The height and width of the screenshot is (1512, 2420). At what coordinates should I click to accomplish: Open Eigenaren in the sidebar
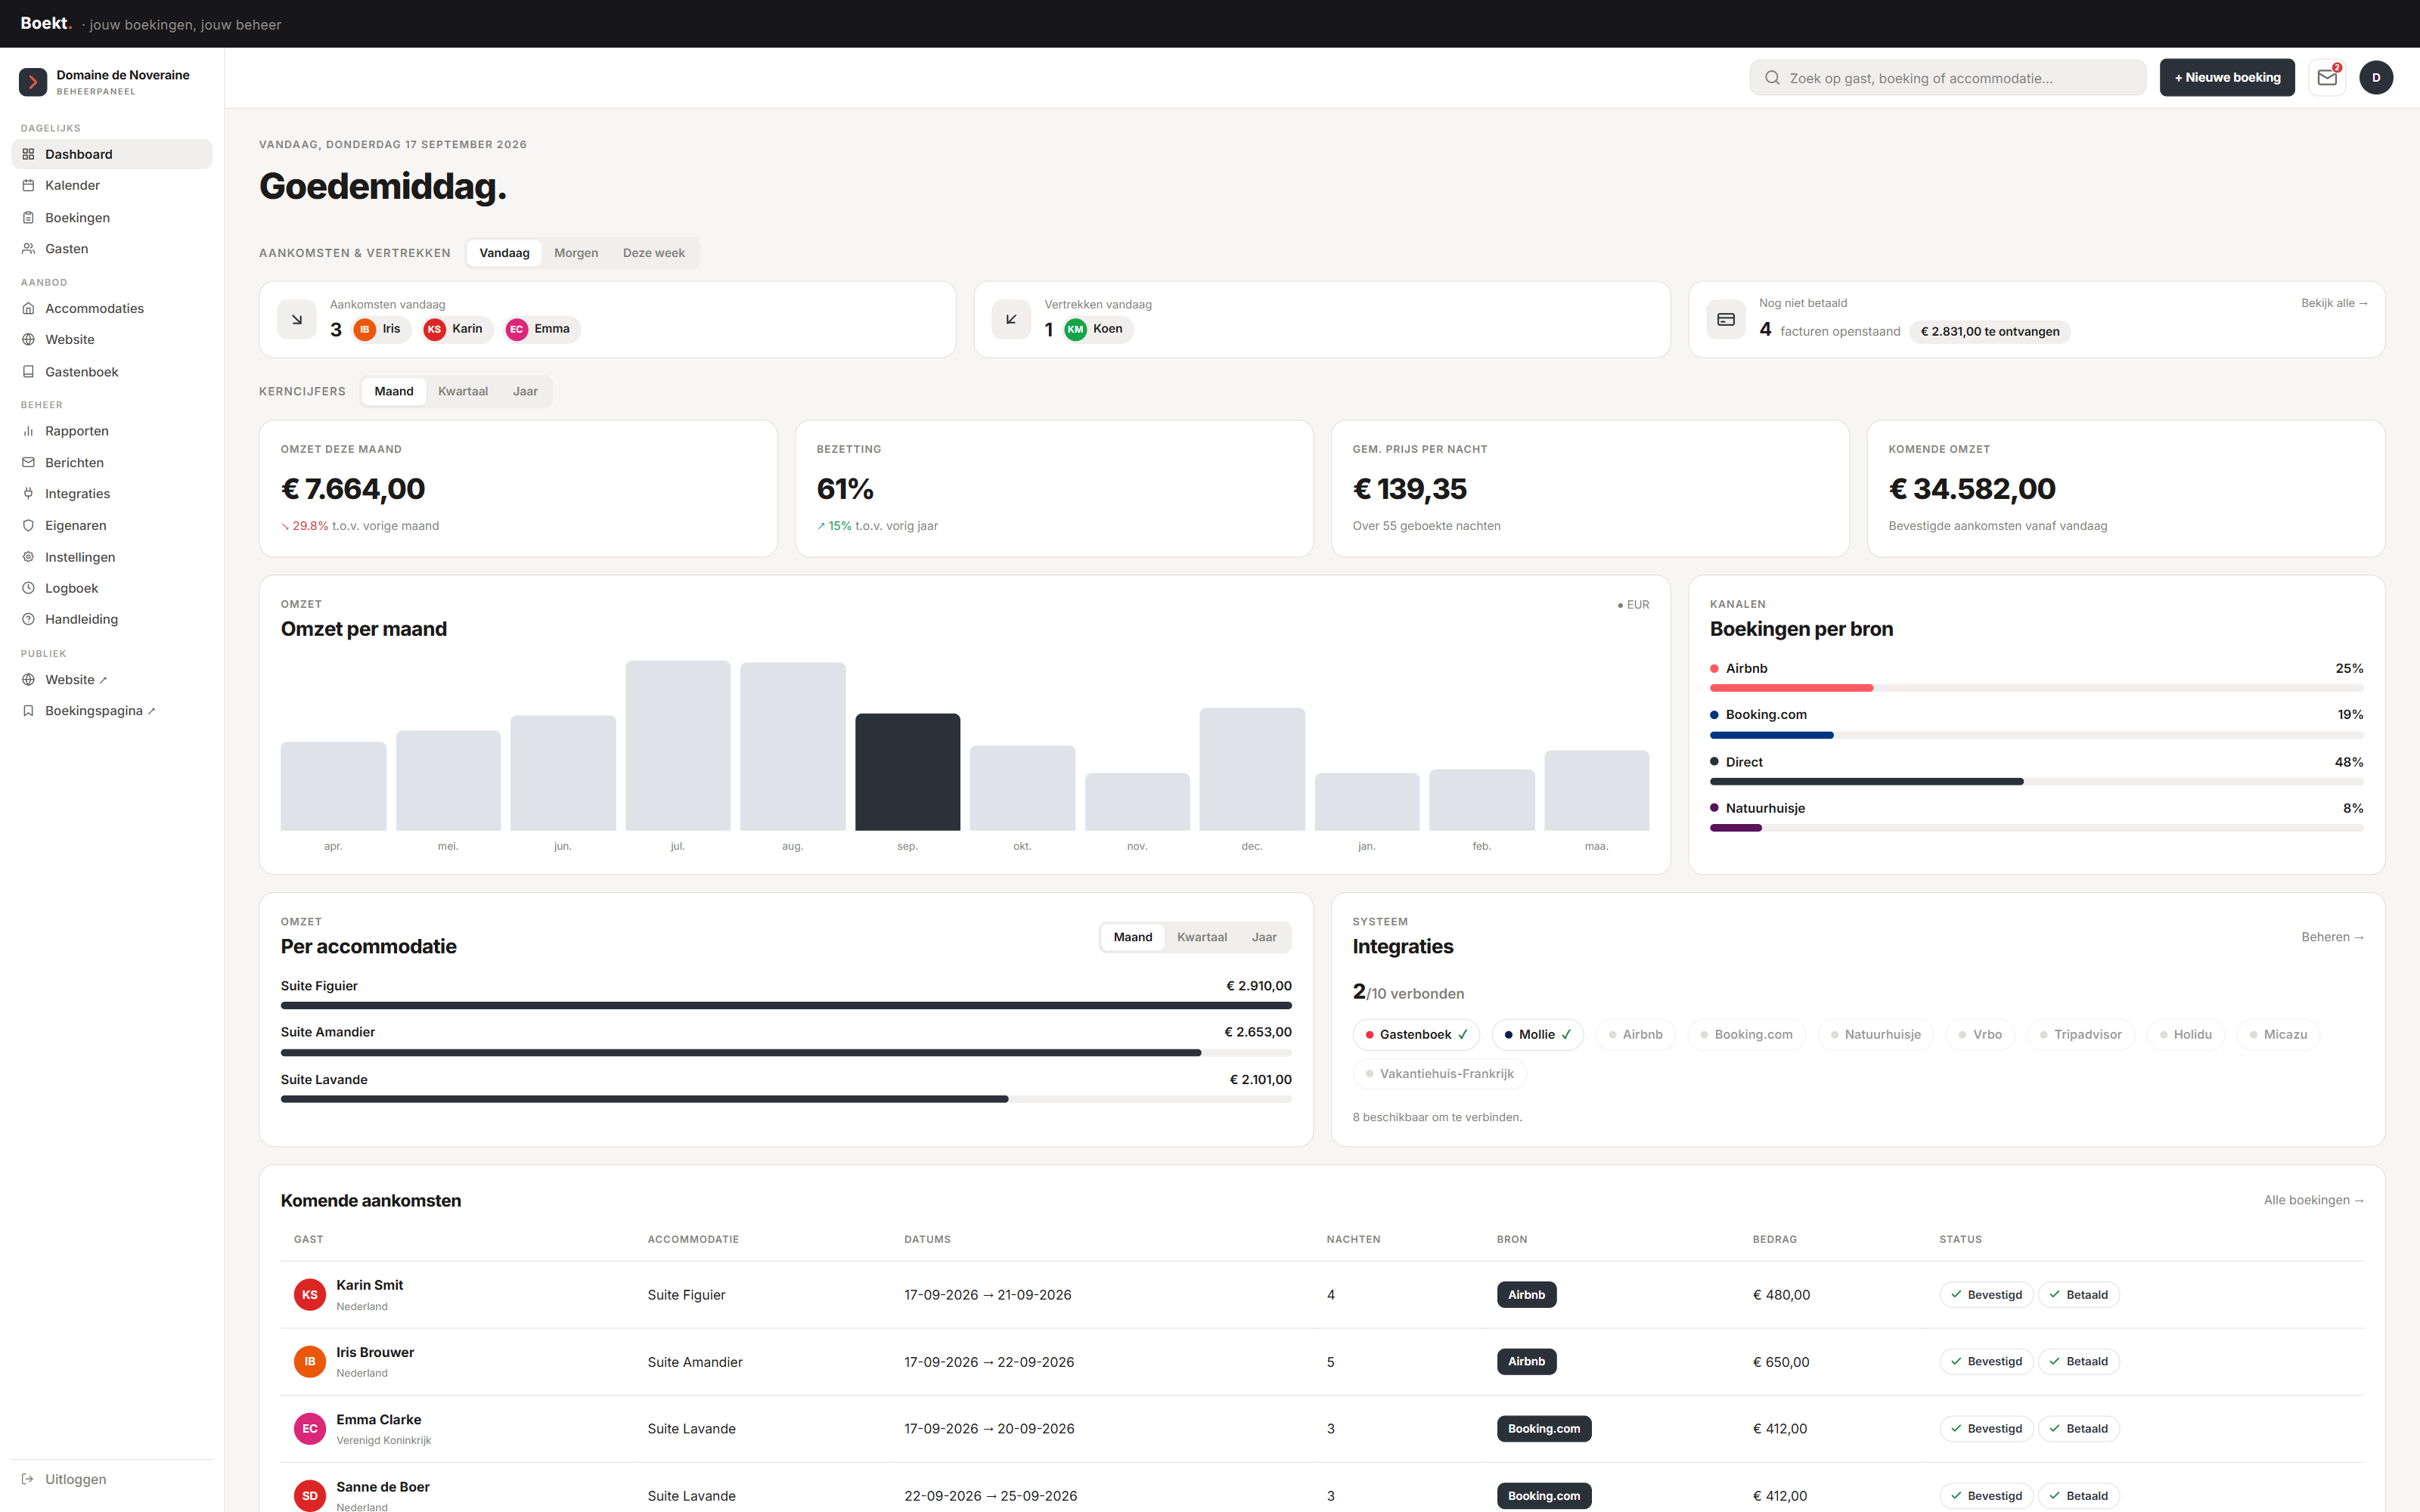112,525
